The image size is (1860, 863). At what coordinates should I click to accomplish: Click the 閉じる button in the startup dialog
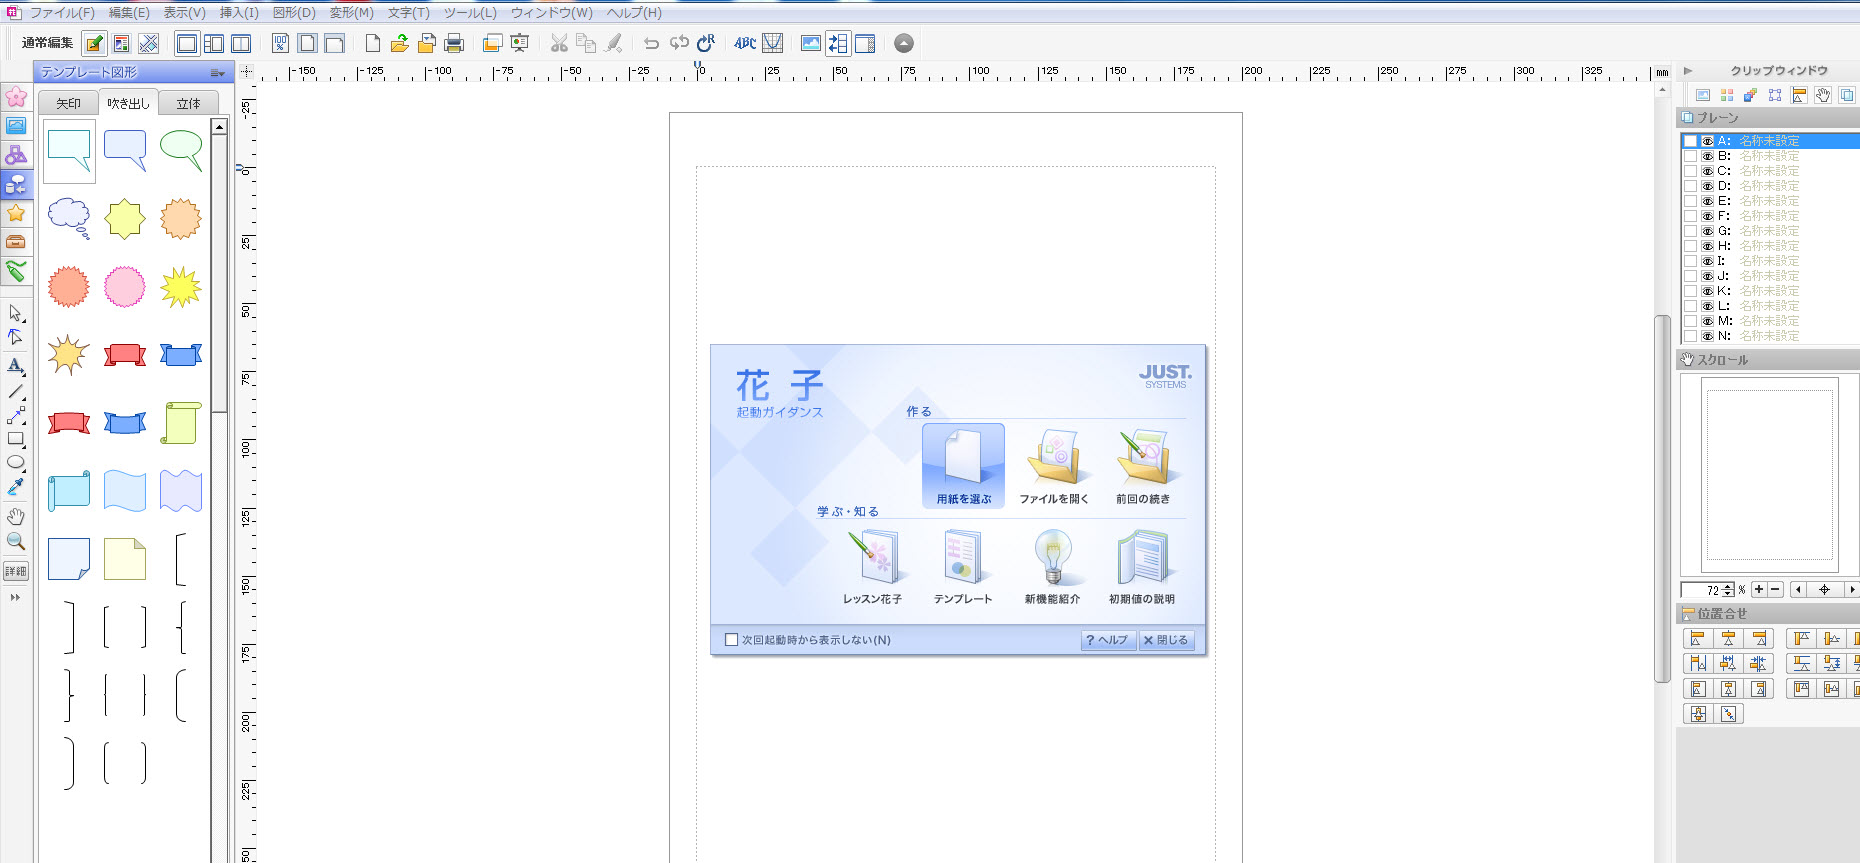pos(1166,640)
